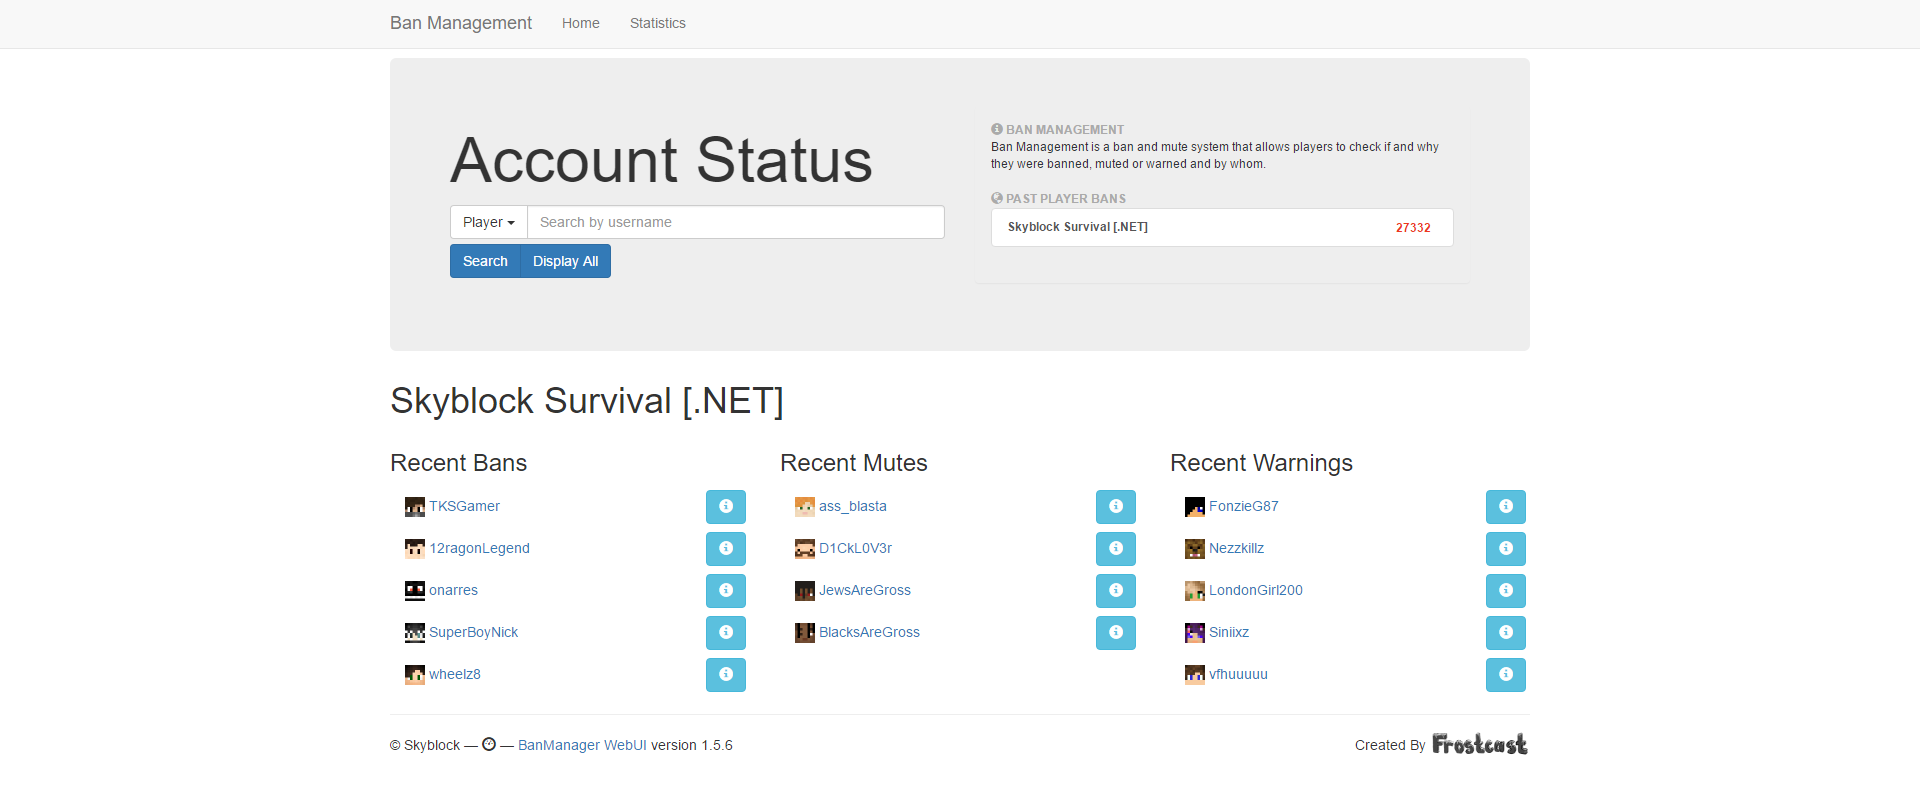
Task: Focus the Search by username field
Action: (x=736, y=222)
